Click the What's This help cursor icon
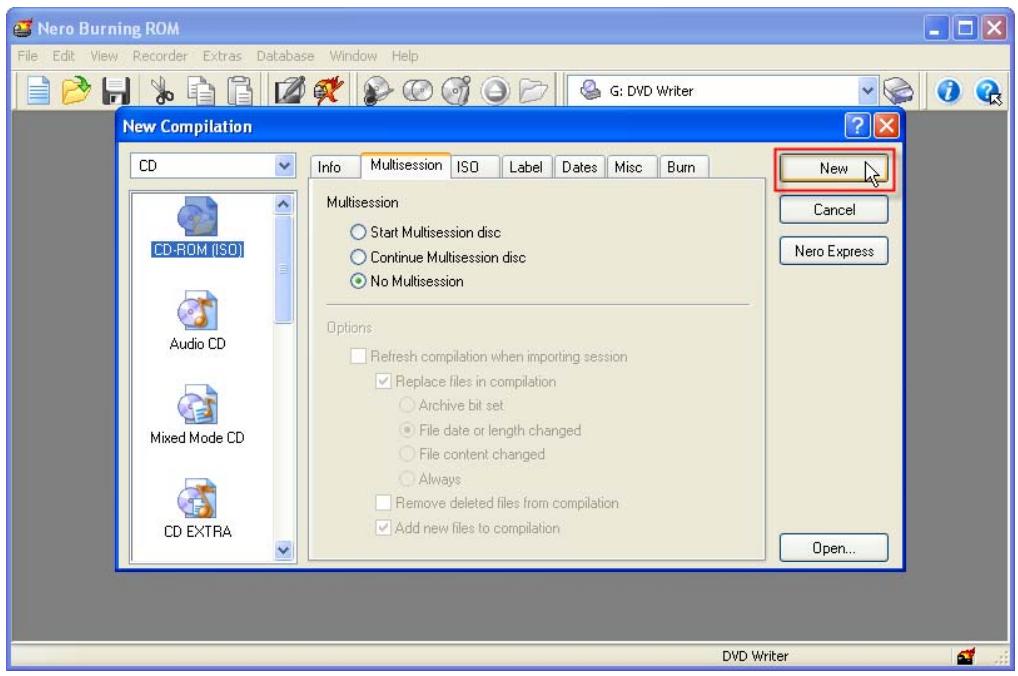 tap(988, 91)
